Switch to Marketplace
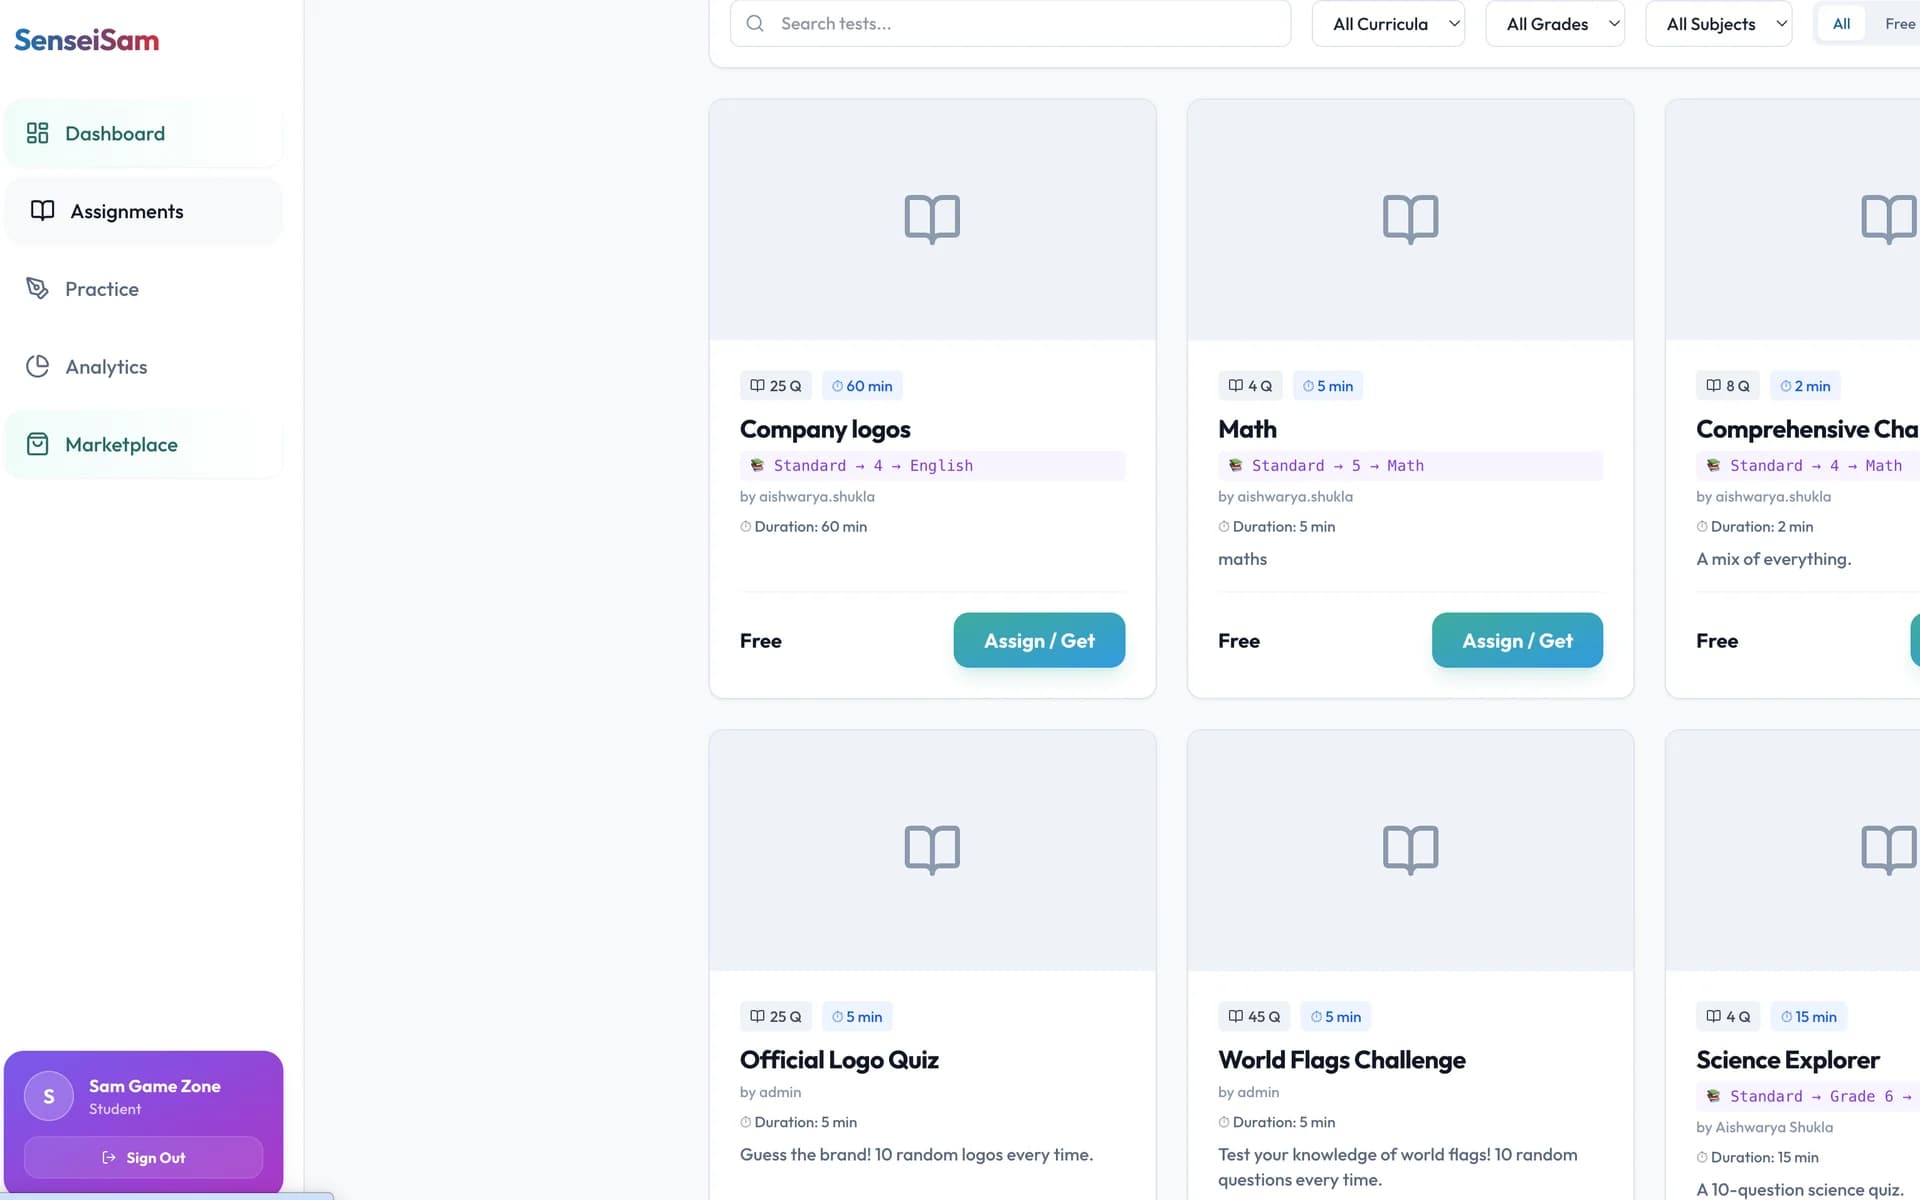This screenshot has height=1200, width=1920. click(x=144, y=445)
